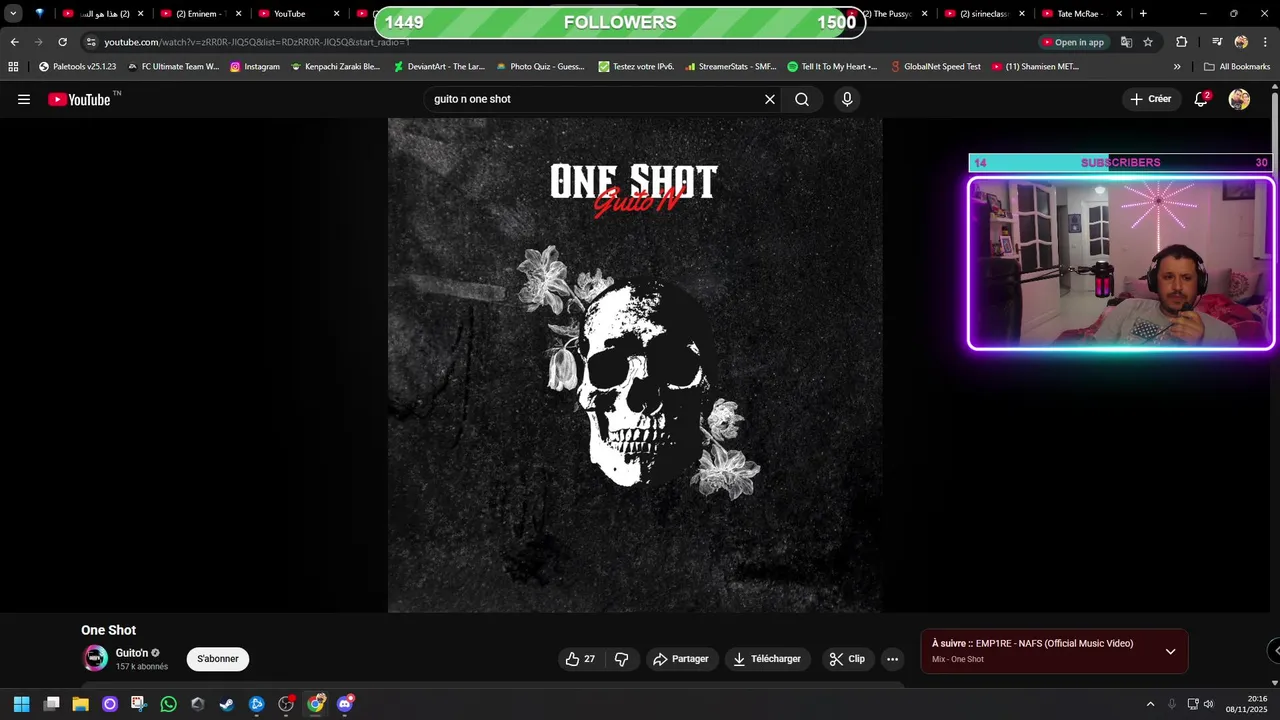Open Guito'n channel name link
The image size is (1280, 720).
pyautogui.click(x=132, y=653)
